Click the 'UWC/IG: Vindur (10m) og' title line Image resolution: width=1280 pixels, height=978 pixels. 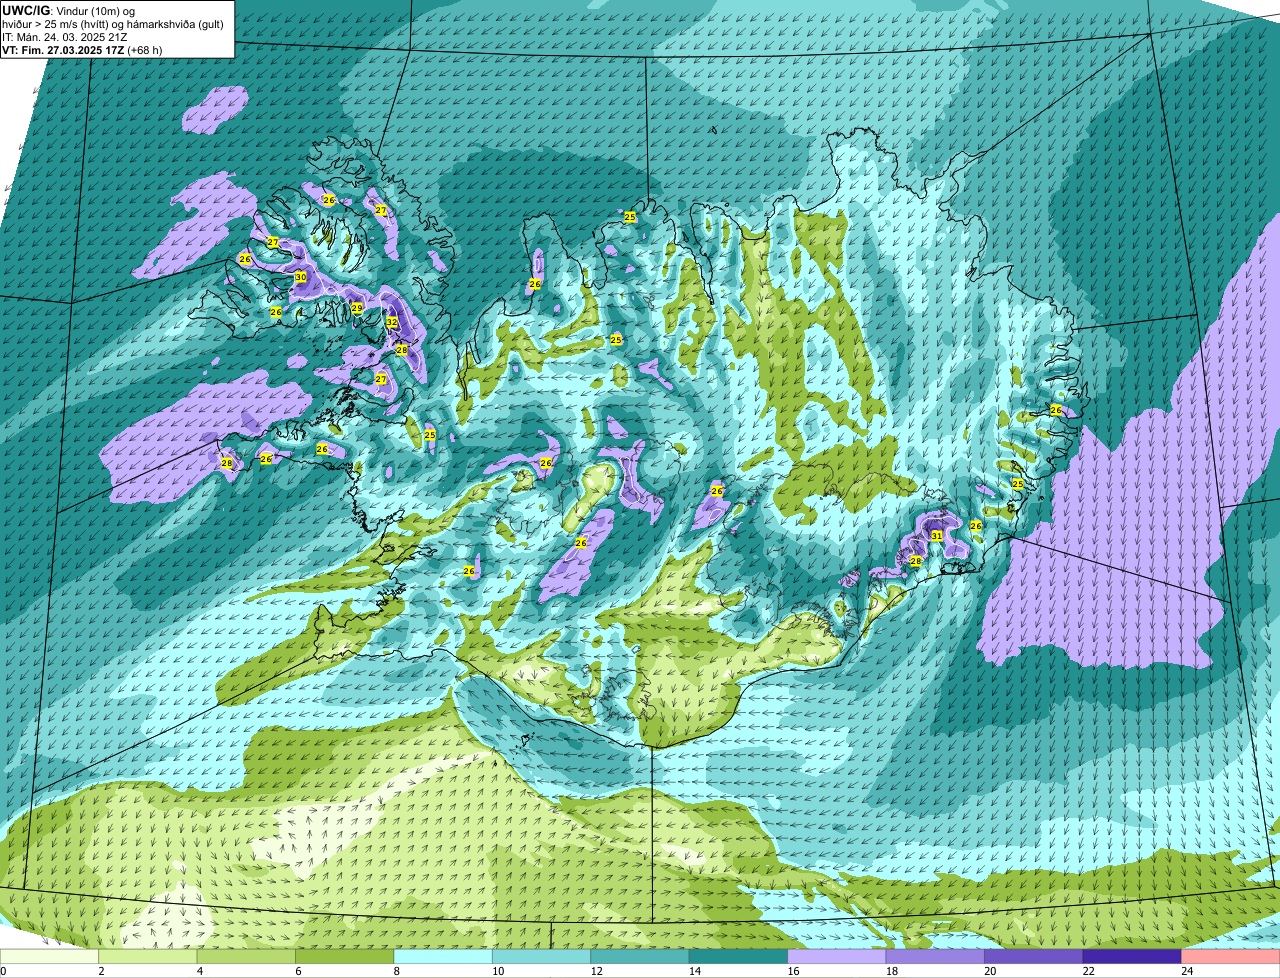[x=70, y=10]
